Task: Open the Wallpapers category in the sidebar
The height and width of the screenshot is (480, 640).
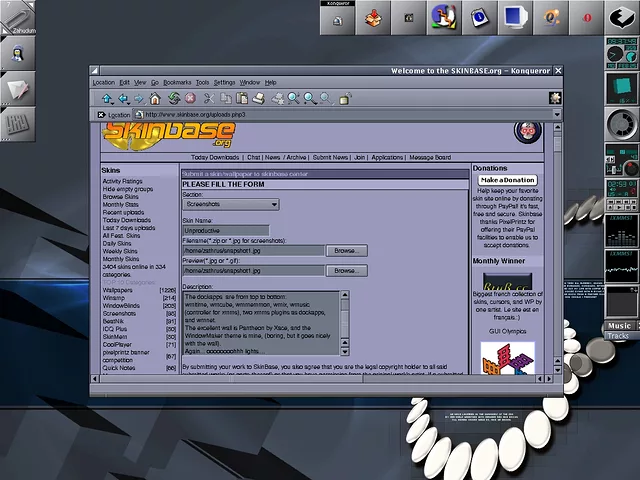Action: (117, 290)
